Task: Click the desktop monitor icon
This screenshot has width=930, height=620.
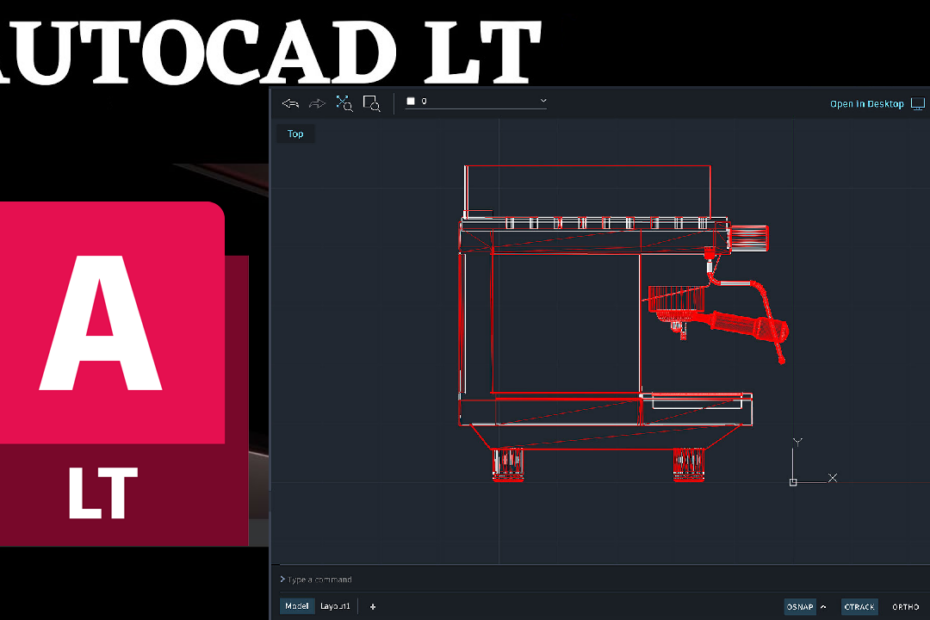Action: pyautogui.click(x=918, y=104)
